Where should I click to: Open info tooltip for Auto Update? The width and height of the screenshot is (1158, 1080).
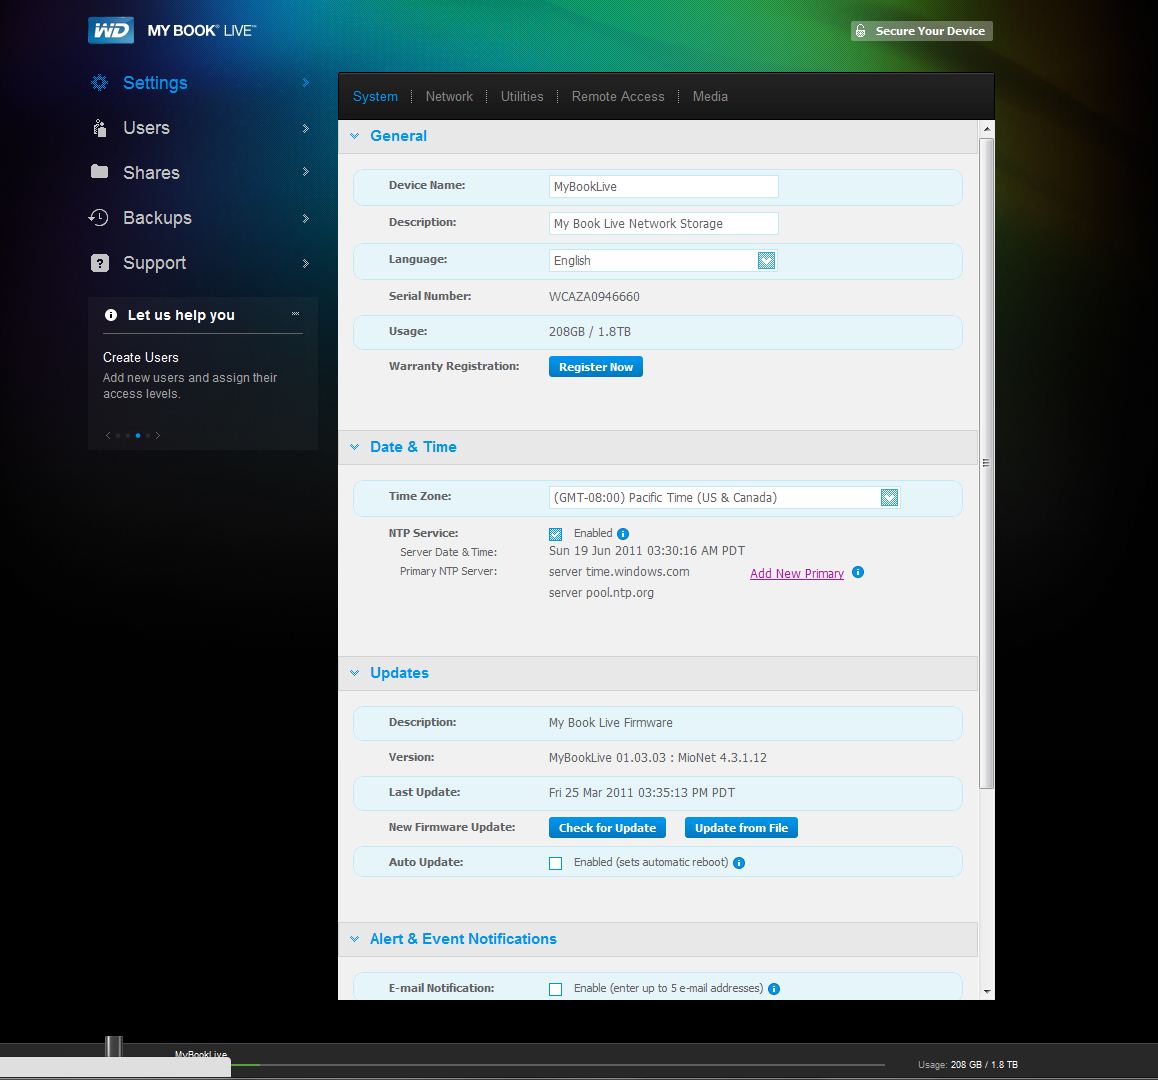(x=739, y=863)
